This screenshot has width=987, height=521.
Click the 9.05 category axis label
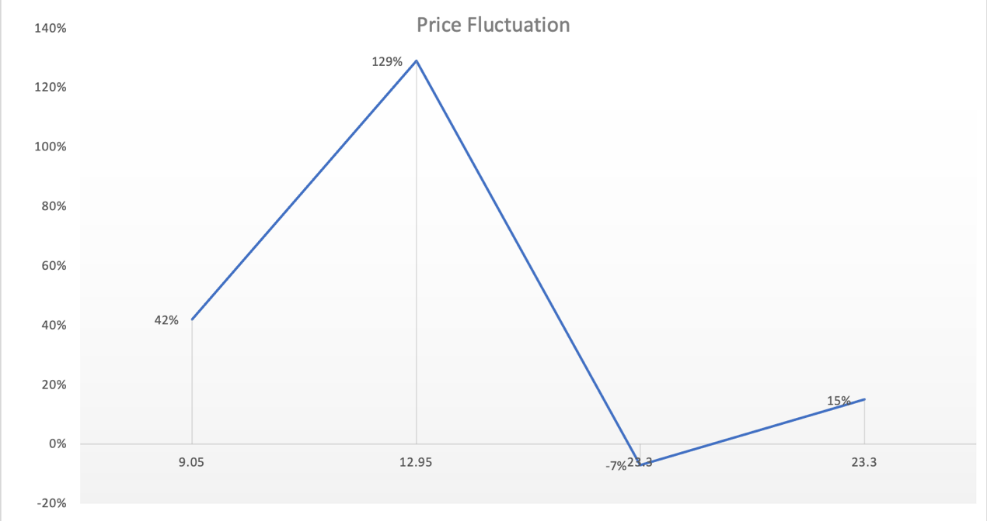point(191,462)
